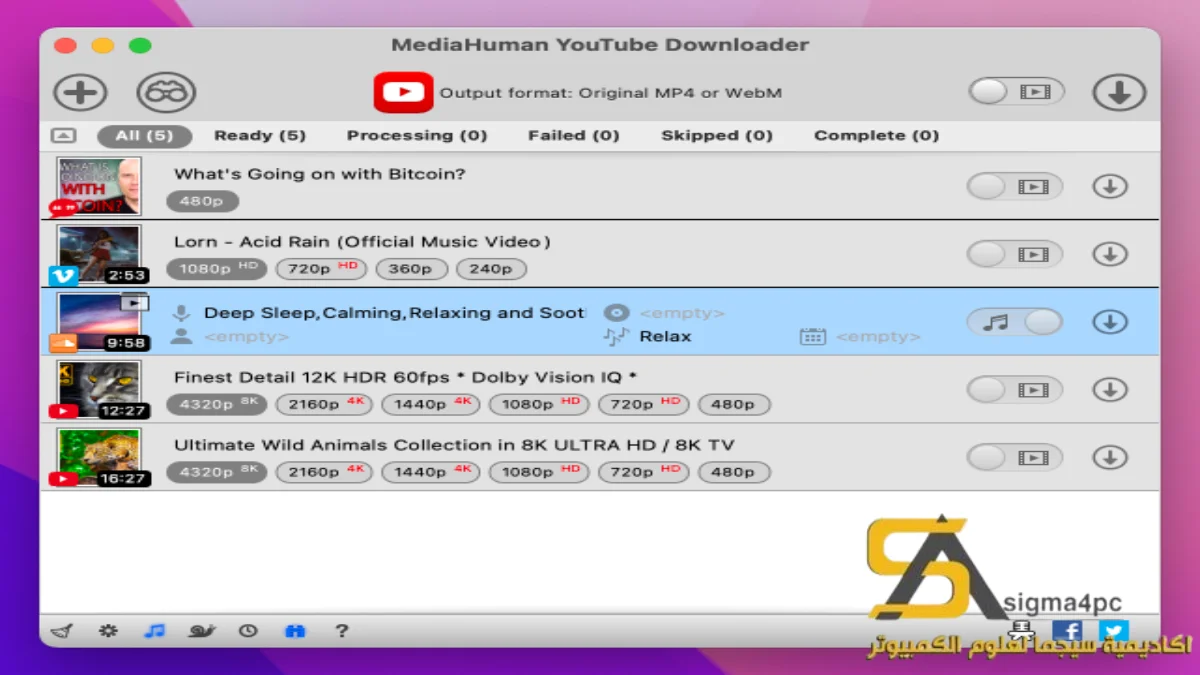Toggle audio/video switch for Lorn Acid Rain
1200x675 pixels.
pos(1015,254)
